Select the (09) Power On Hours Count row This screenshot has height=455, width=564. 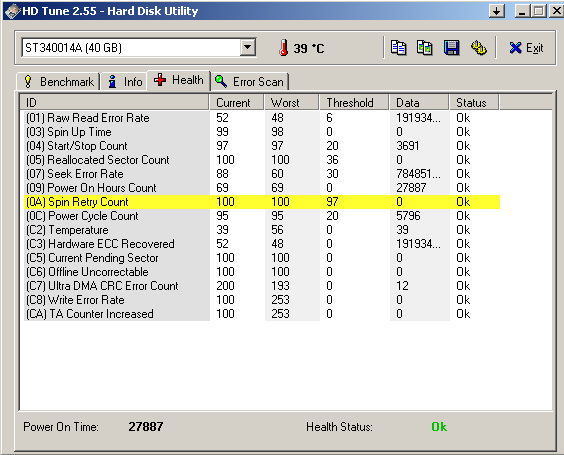[x=262, y=188]
